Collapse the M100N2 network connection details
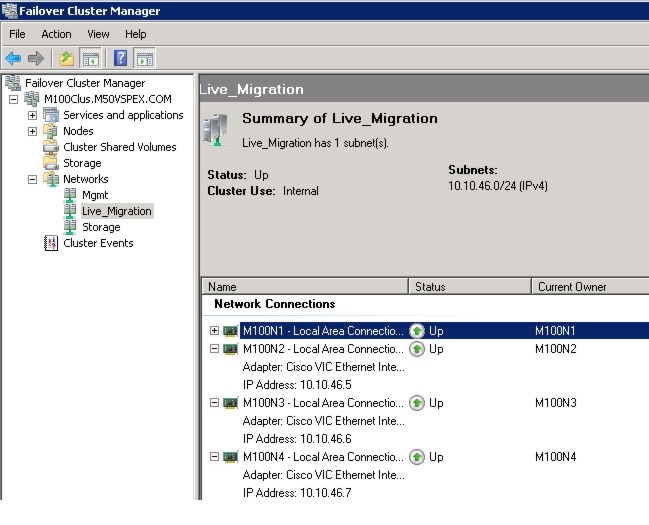649x525 pixels. [214, 349]
